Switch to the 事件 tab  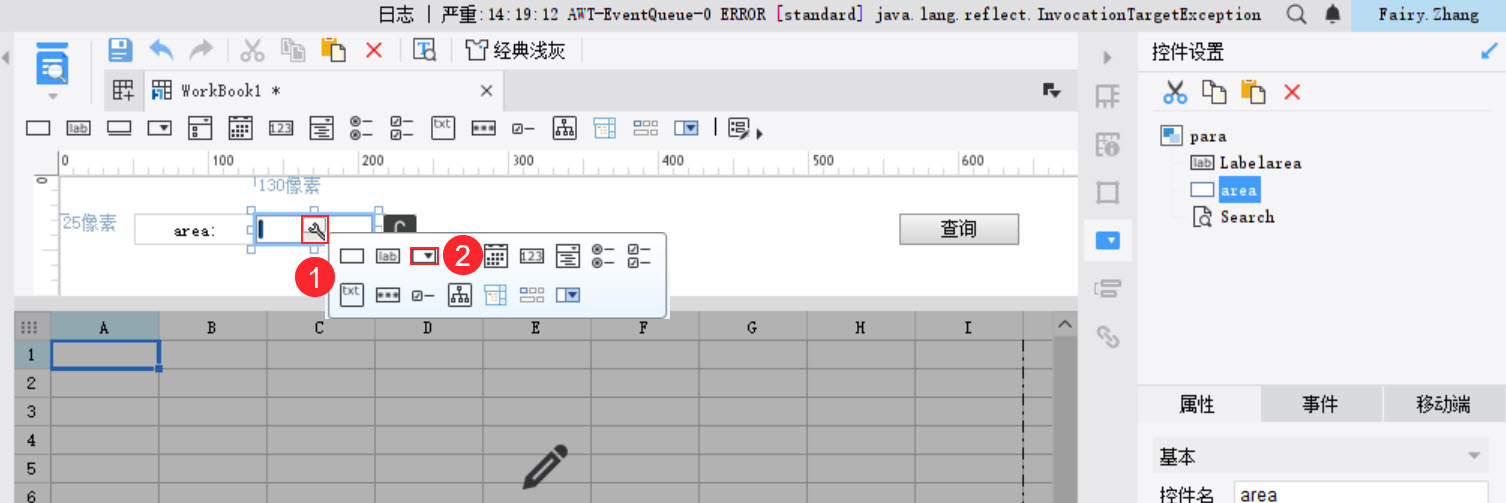[x=1320, y=404]
